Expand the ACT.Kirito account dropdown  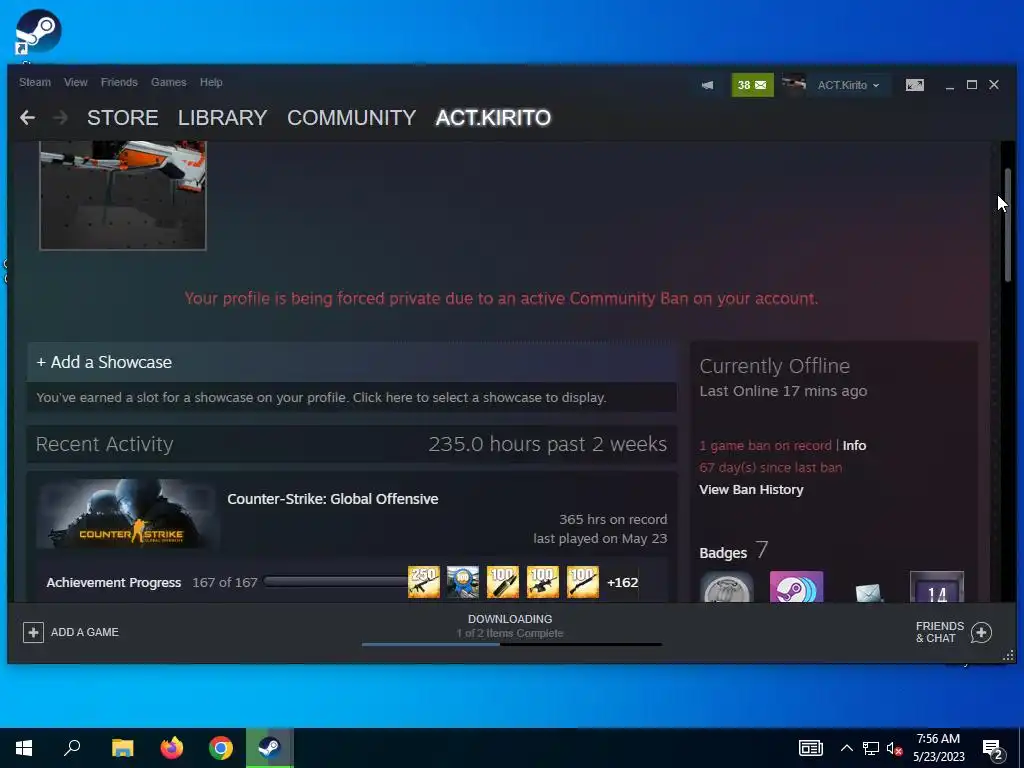(x=848, y=85)
